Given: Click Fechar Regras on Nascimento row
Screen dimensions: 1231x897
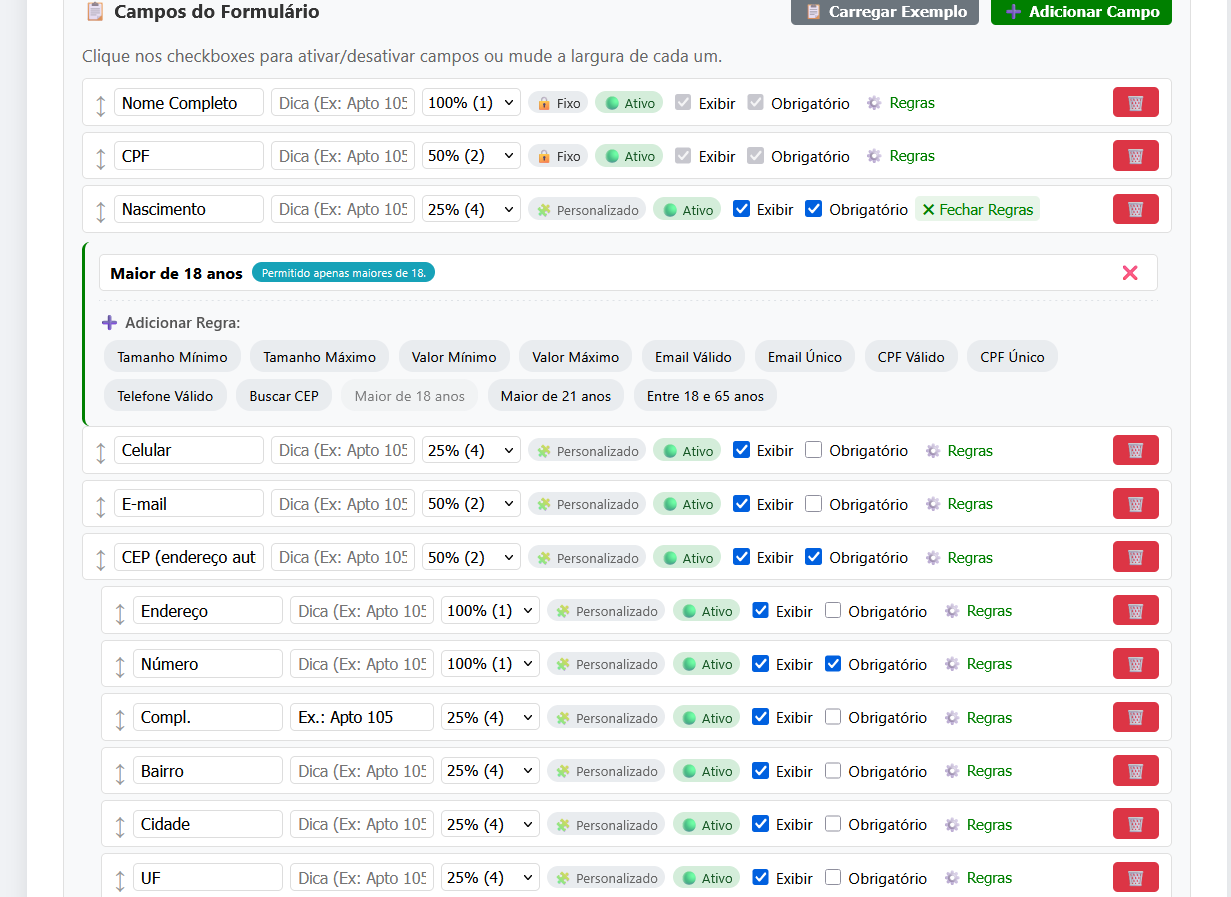Looking at the screenshot, I should coord(977,209).
